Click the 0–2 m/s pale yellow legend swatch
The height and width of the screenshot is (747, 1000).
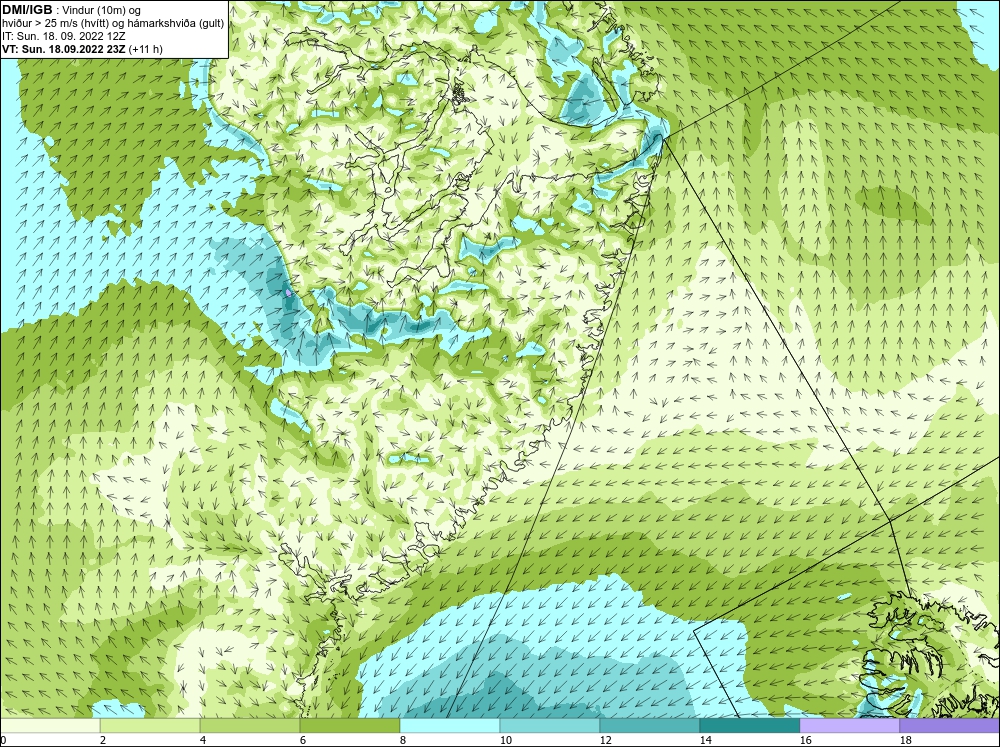tap(50, 725)
